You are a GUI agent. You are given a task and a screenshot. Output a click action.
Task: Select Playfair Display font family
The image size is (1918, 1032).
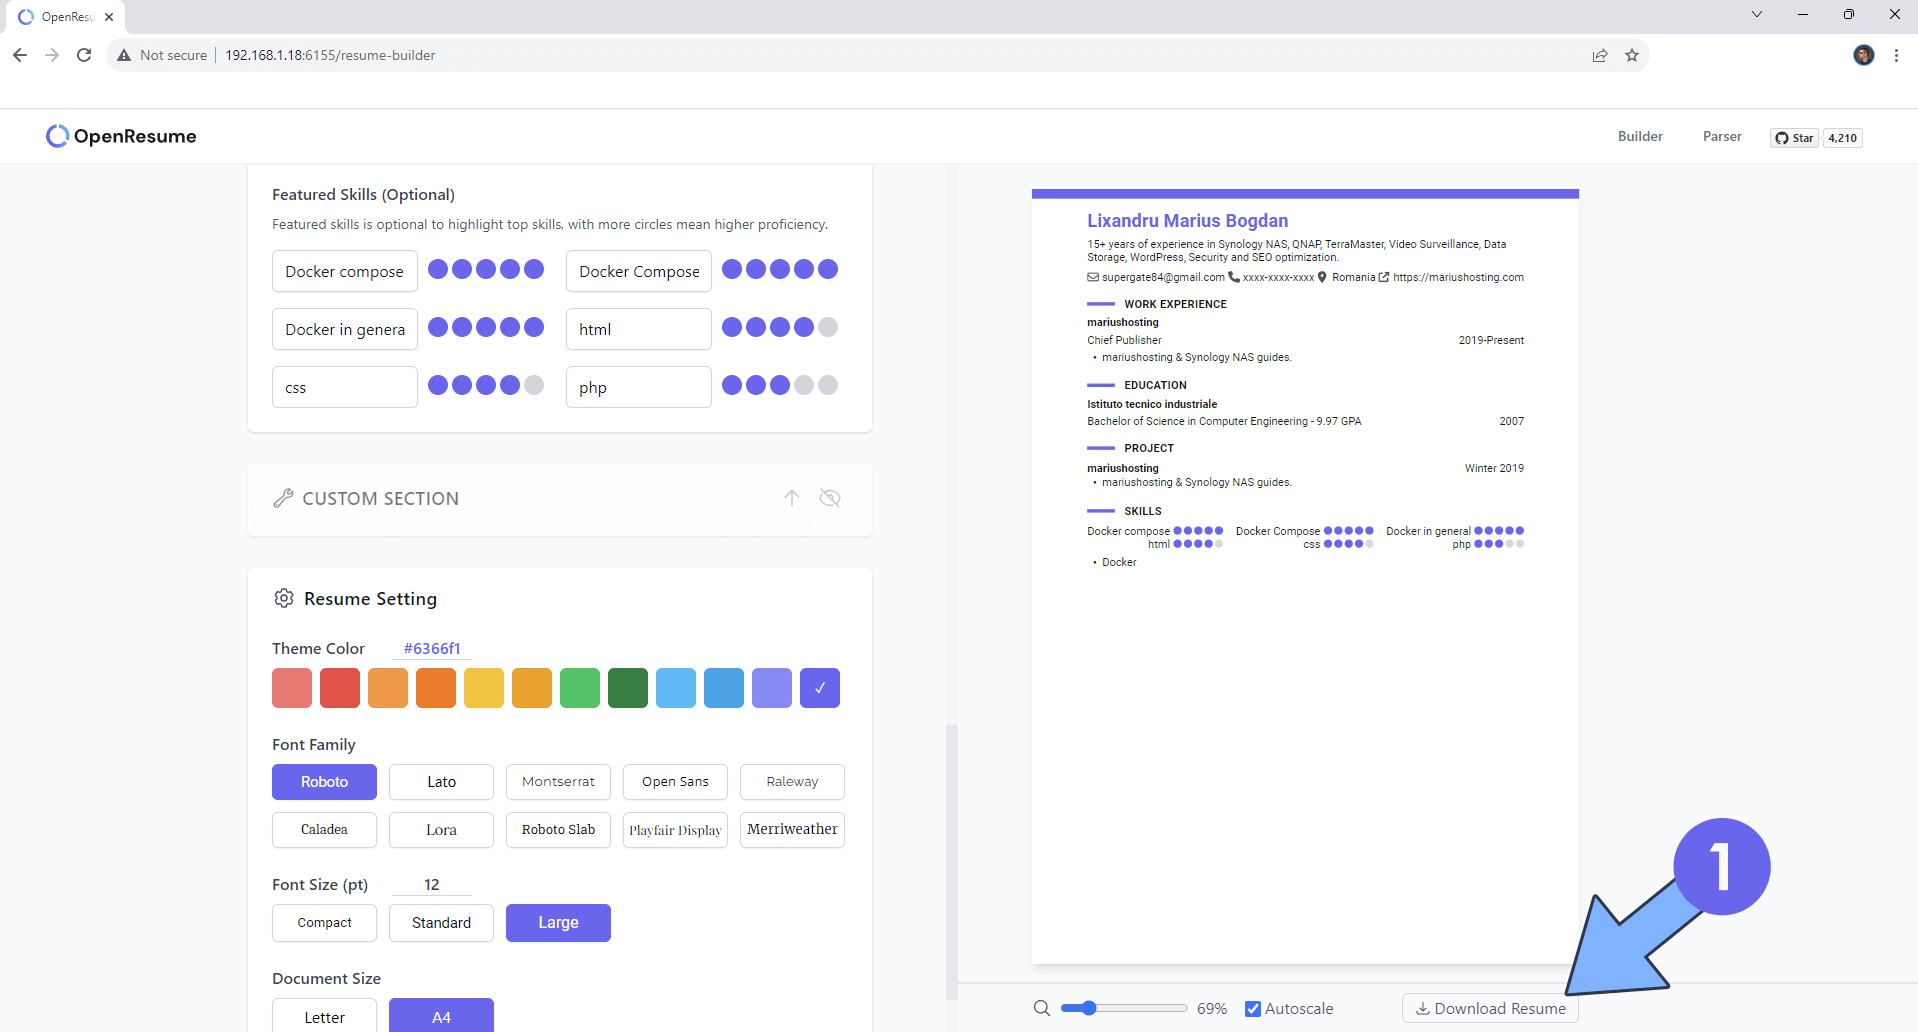675,830
